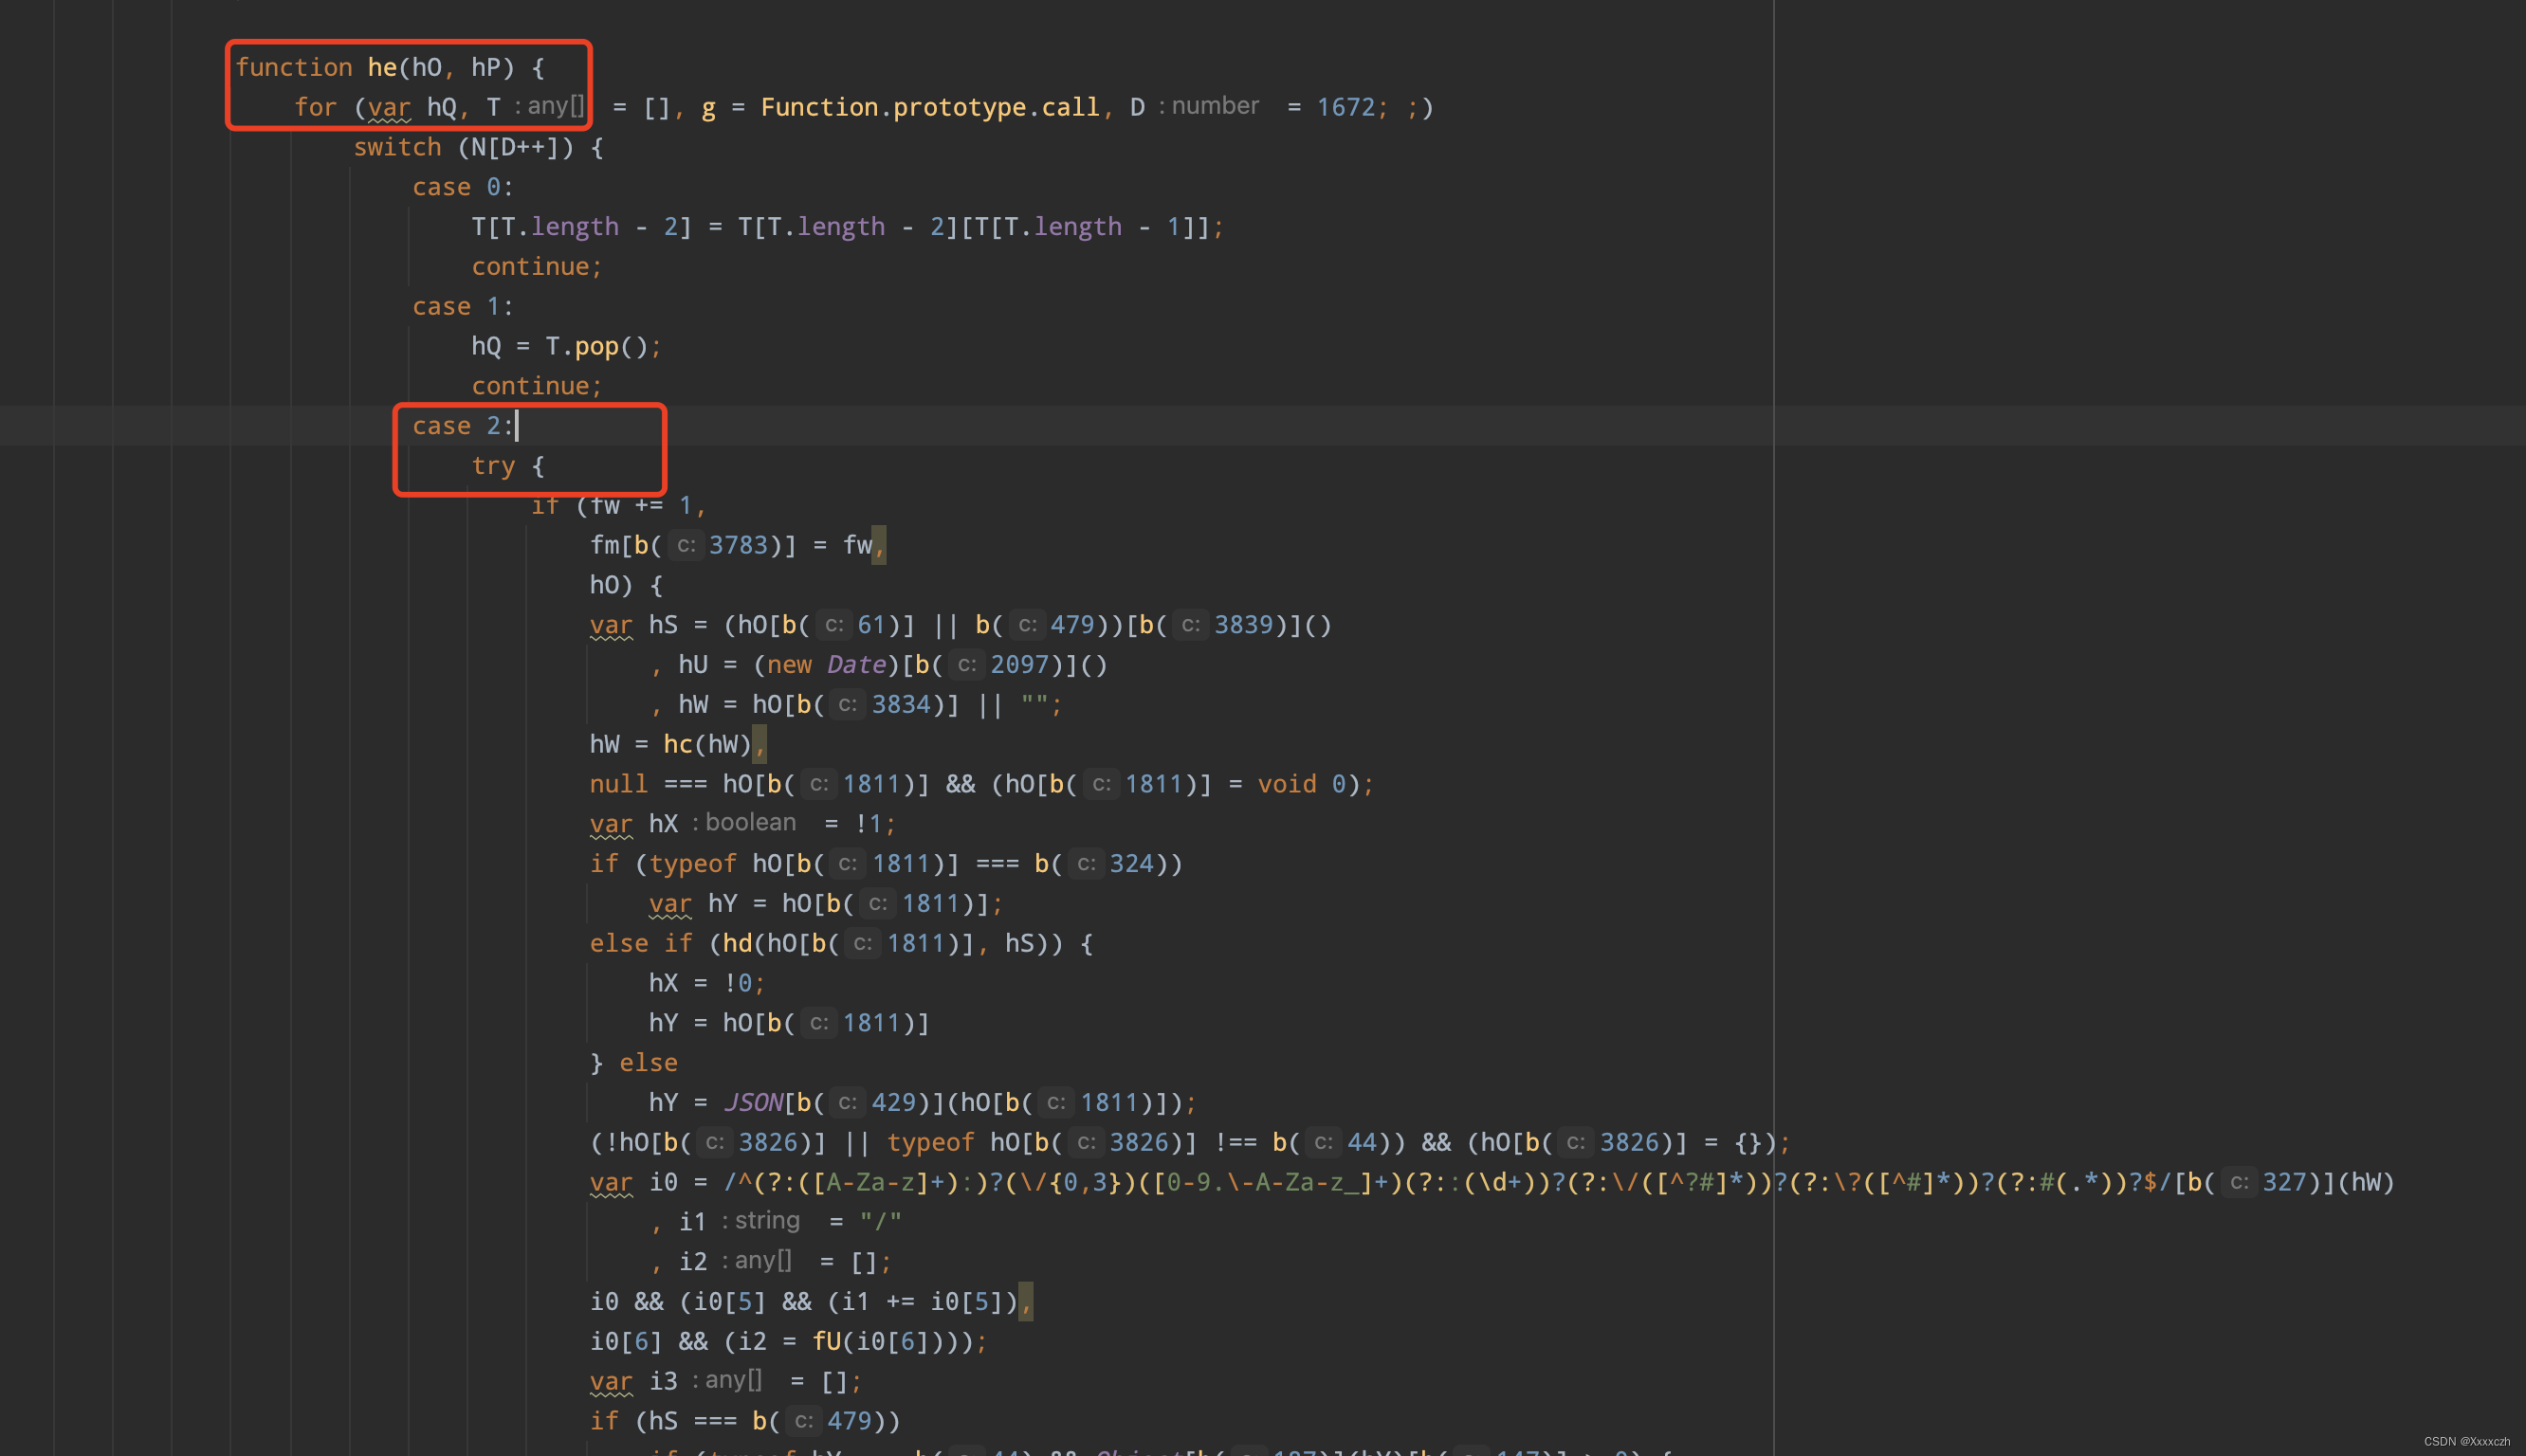Click the number 3783 argument
2526x1456 pixels.
pyautogui.click(x=738, y=545)
